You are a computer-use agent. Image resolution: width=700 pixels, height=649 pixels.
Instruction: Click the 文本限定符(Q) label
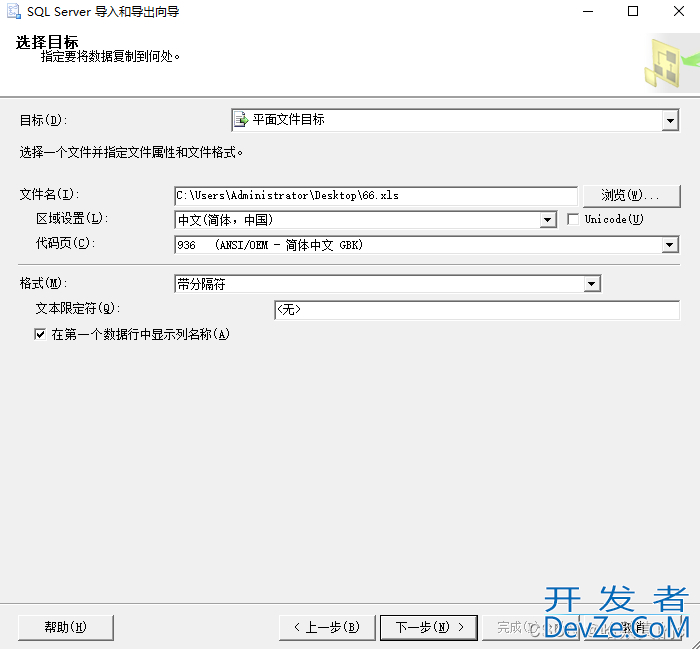click(x=78, y=308)
